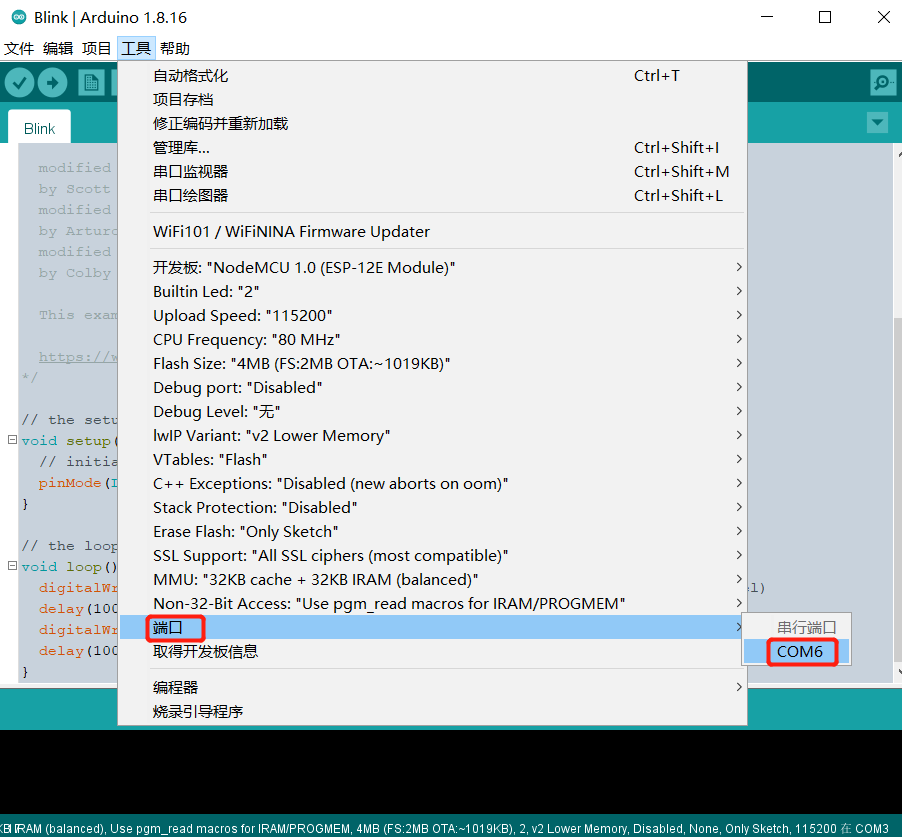Expand the MMU cache submenu
The width and height of the screenshot is (902, 837).
pos(433,580)
